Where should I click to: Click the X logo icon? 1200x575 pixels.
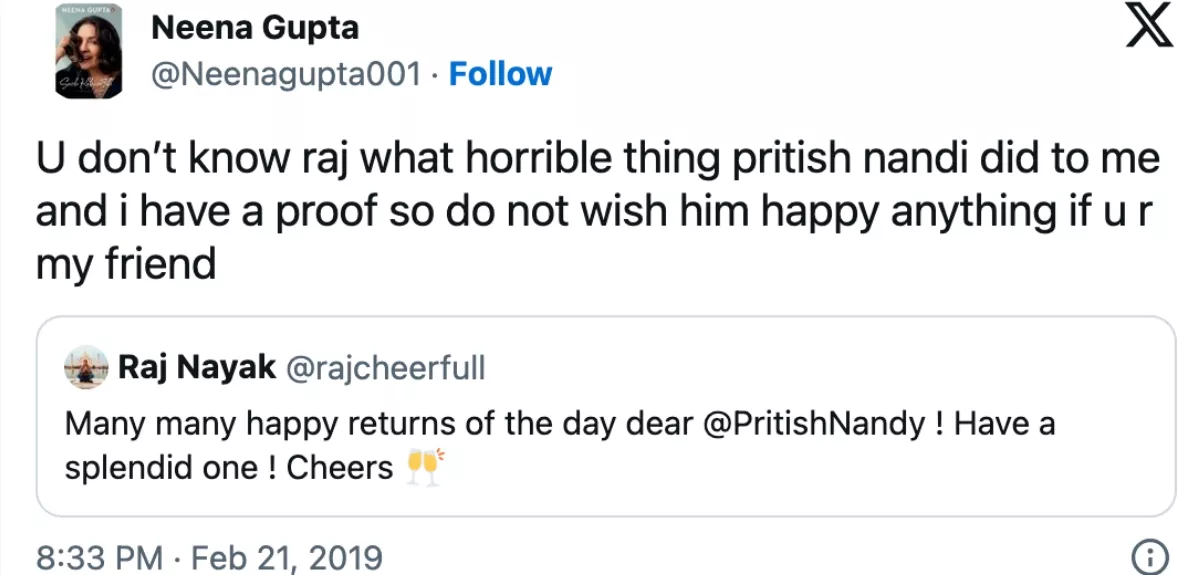[1150, 31]
